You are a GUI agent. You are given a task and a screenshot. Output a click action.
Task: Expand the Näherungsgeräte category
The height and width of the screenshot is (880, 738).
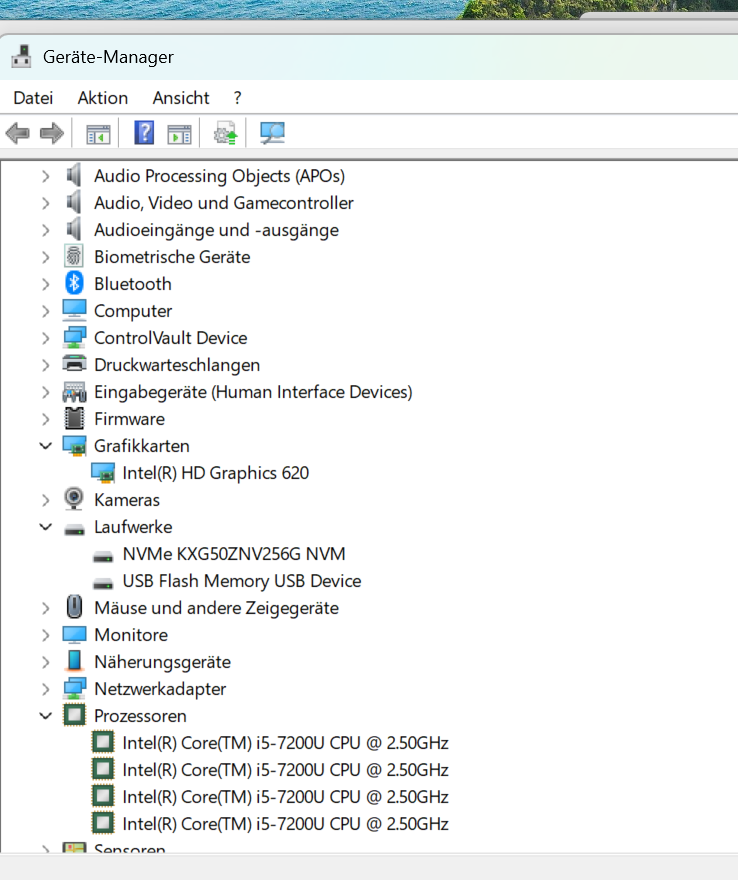tap(45, 662)
